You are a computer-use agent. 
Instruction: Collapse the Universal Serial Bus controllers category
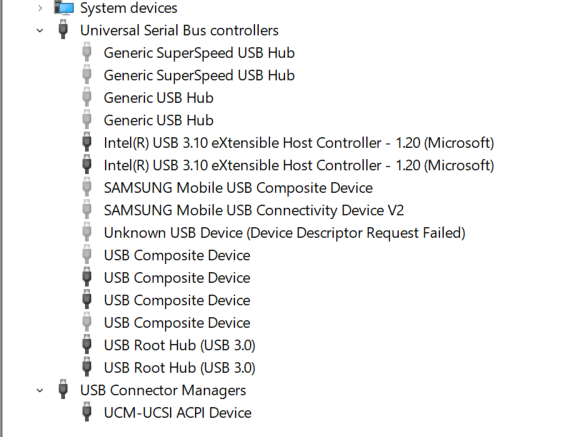[40, 31]
